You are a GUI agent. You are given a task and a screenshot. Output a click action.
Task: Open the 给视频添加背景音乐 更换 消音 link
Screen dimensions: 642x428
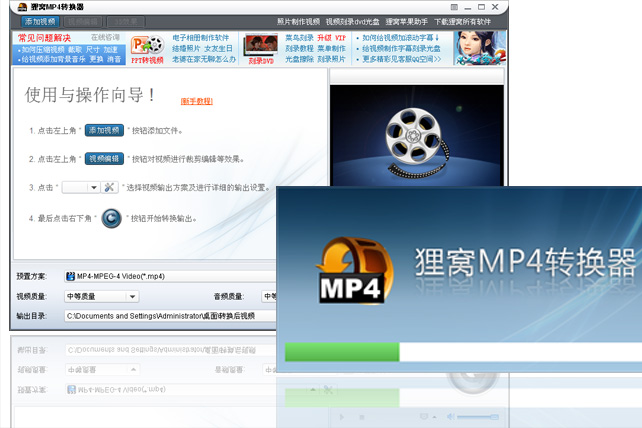[x=70, y=59]
